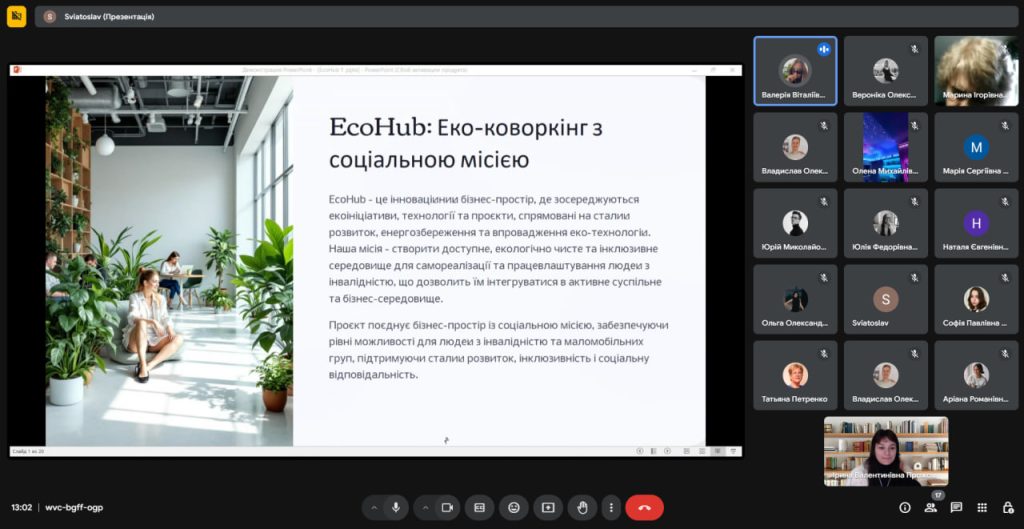Raise hand in the meeting
The width and height of the screenshot is (1024, 529).
(x=581, y=507)
